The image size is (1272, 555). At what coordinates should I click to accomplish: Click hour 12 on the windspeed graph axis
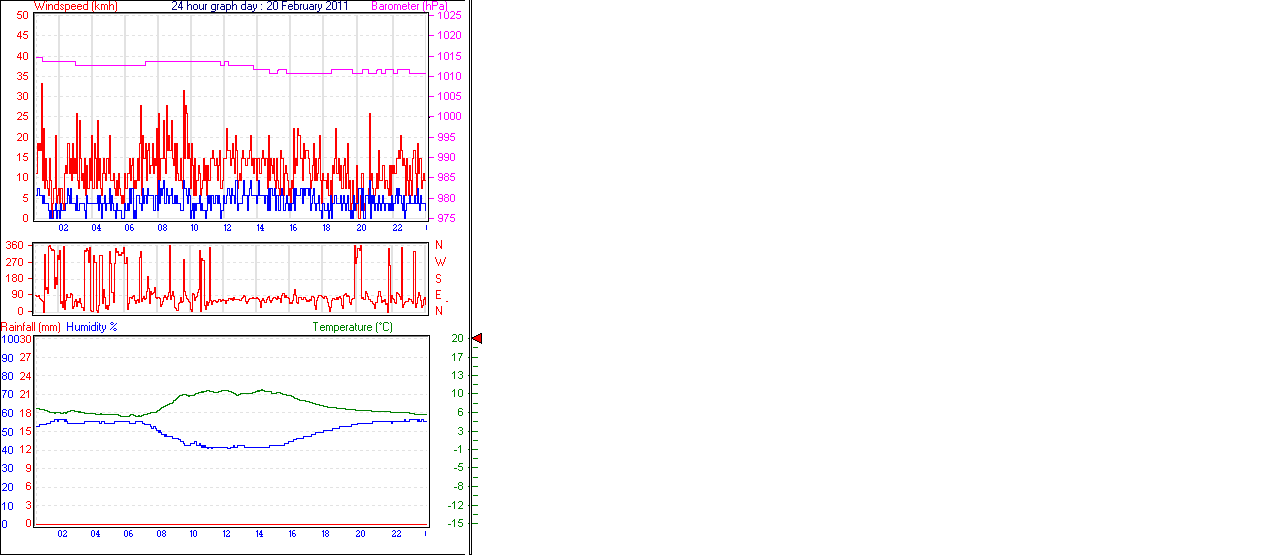(x=227, y=228)
